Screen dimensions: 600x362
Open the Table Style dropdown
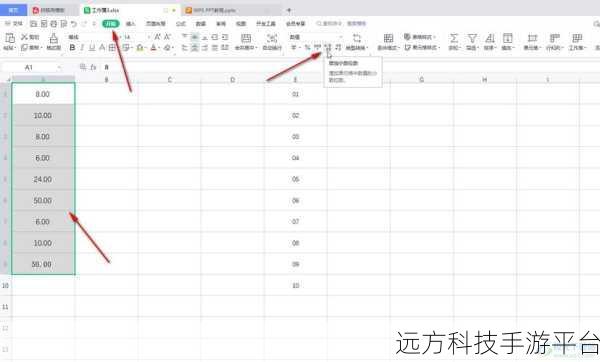click(x=421, y=37)
